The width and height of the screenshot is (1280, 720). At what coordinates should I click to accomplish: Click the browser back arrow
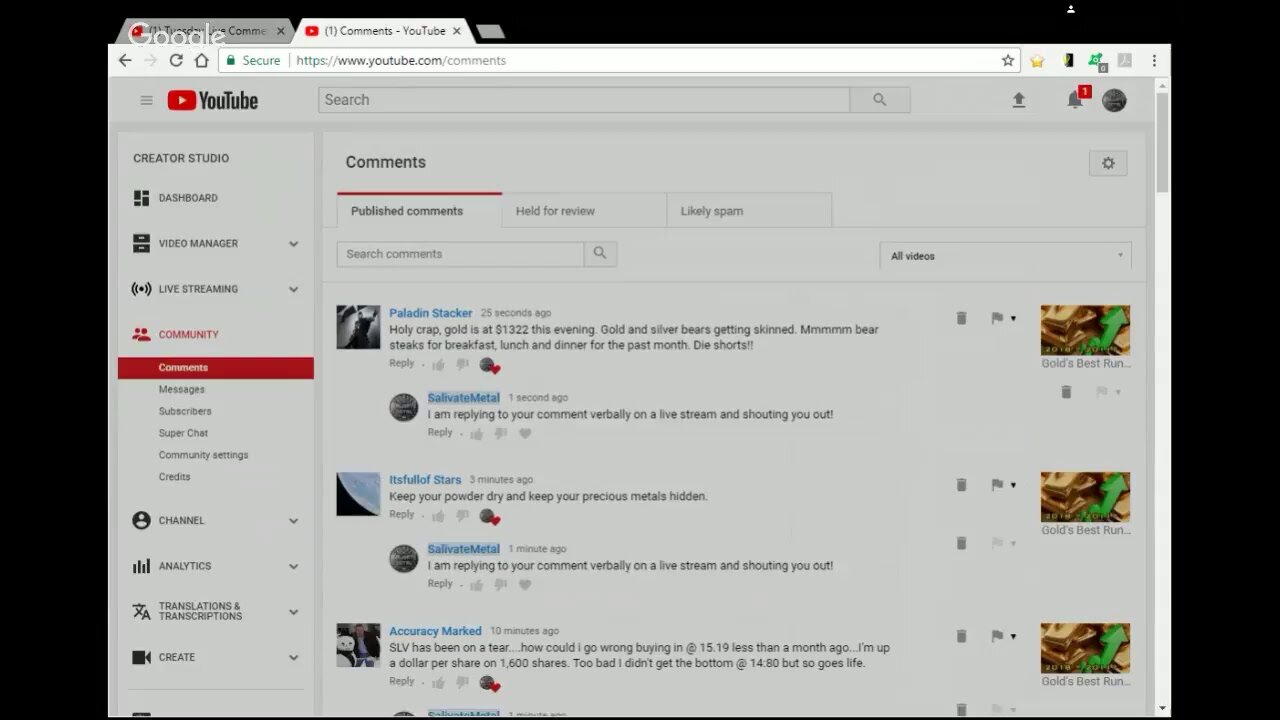[125, 60]
